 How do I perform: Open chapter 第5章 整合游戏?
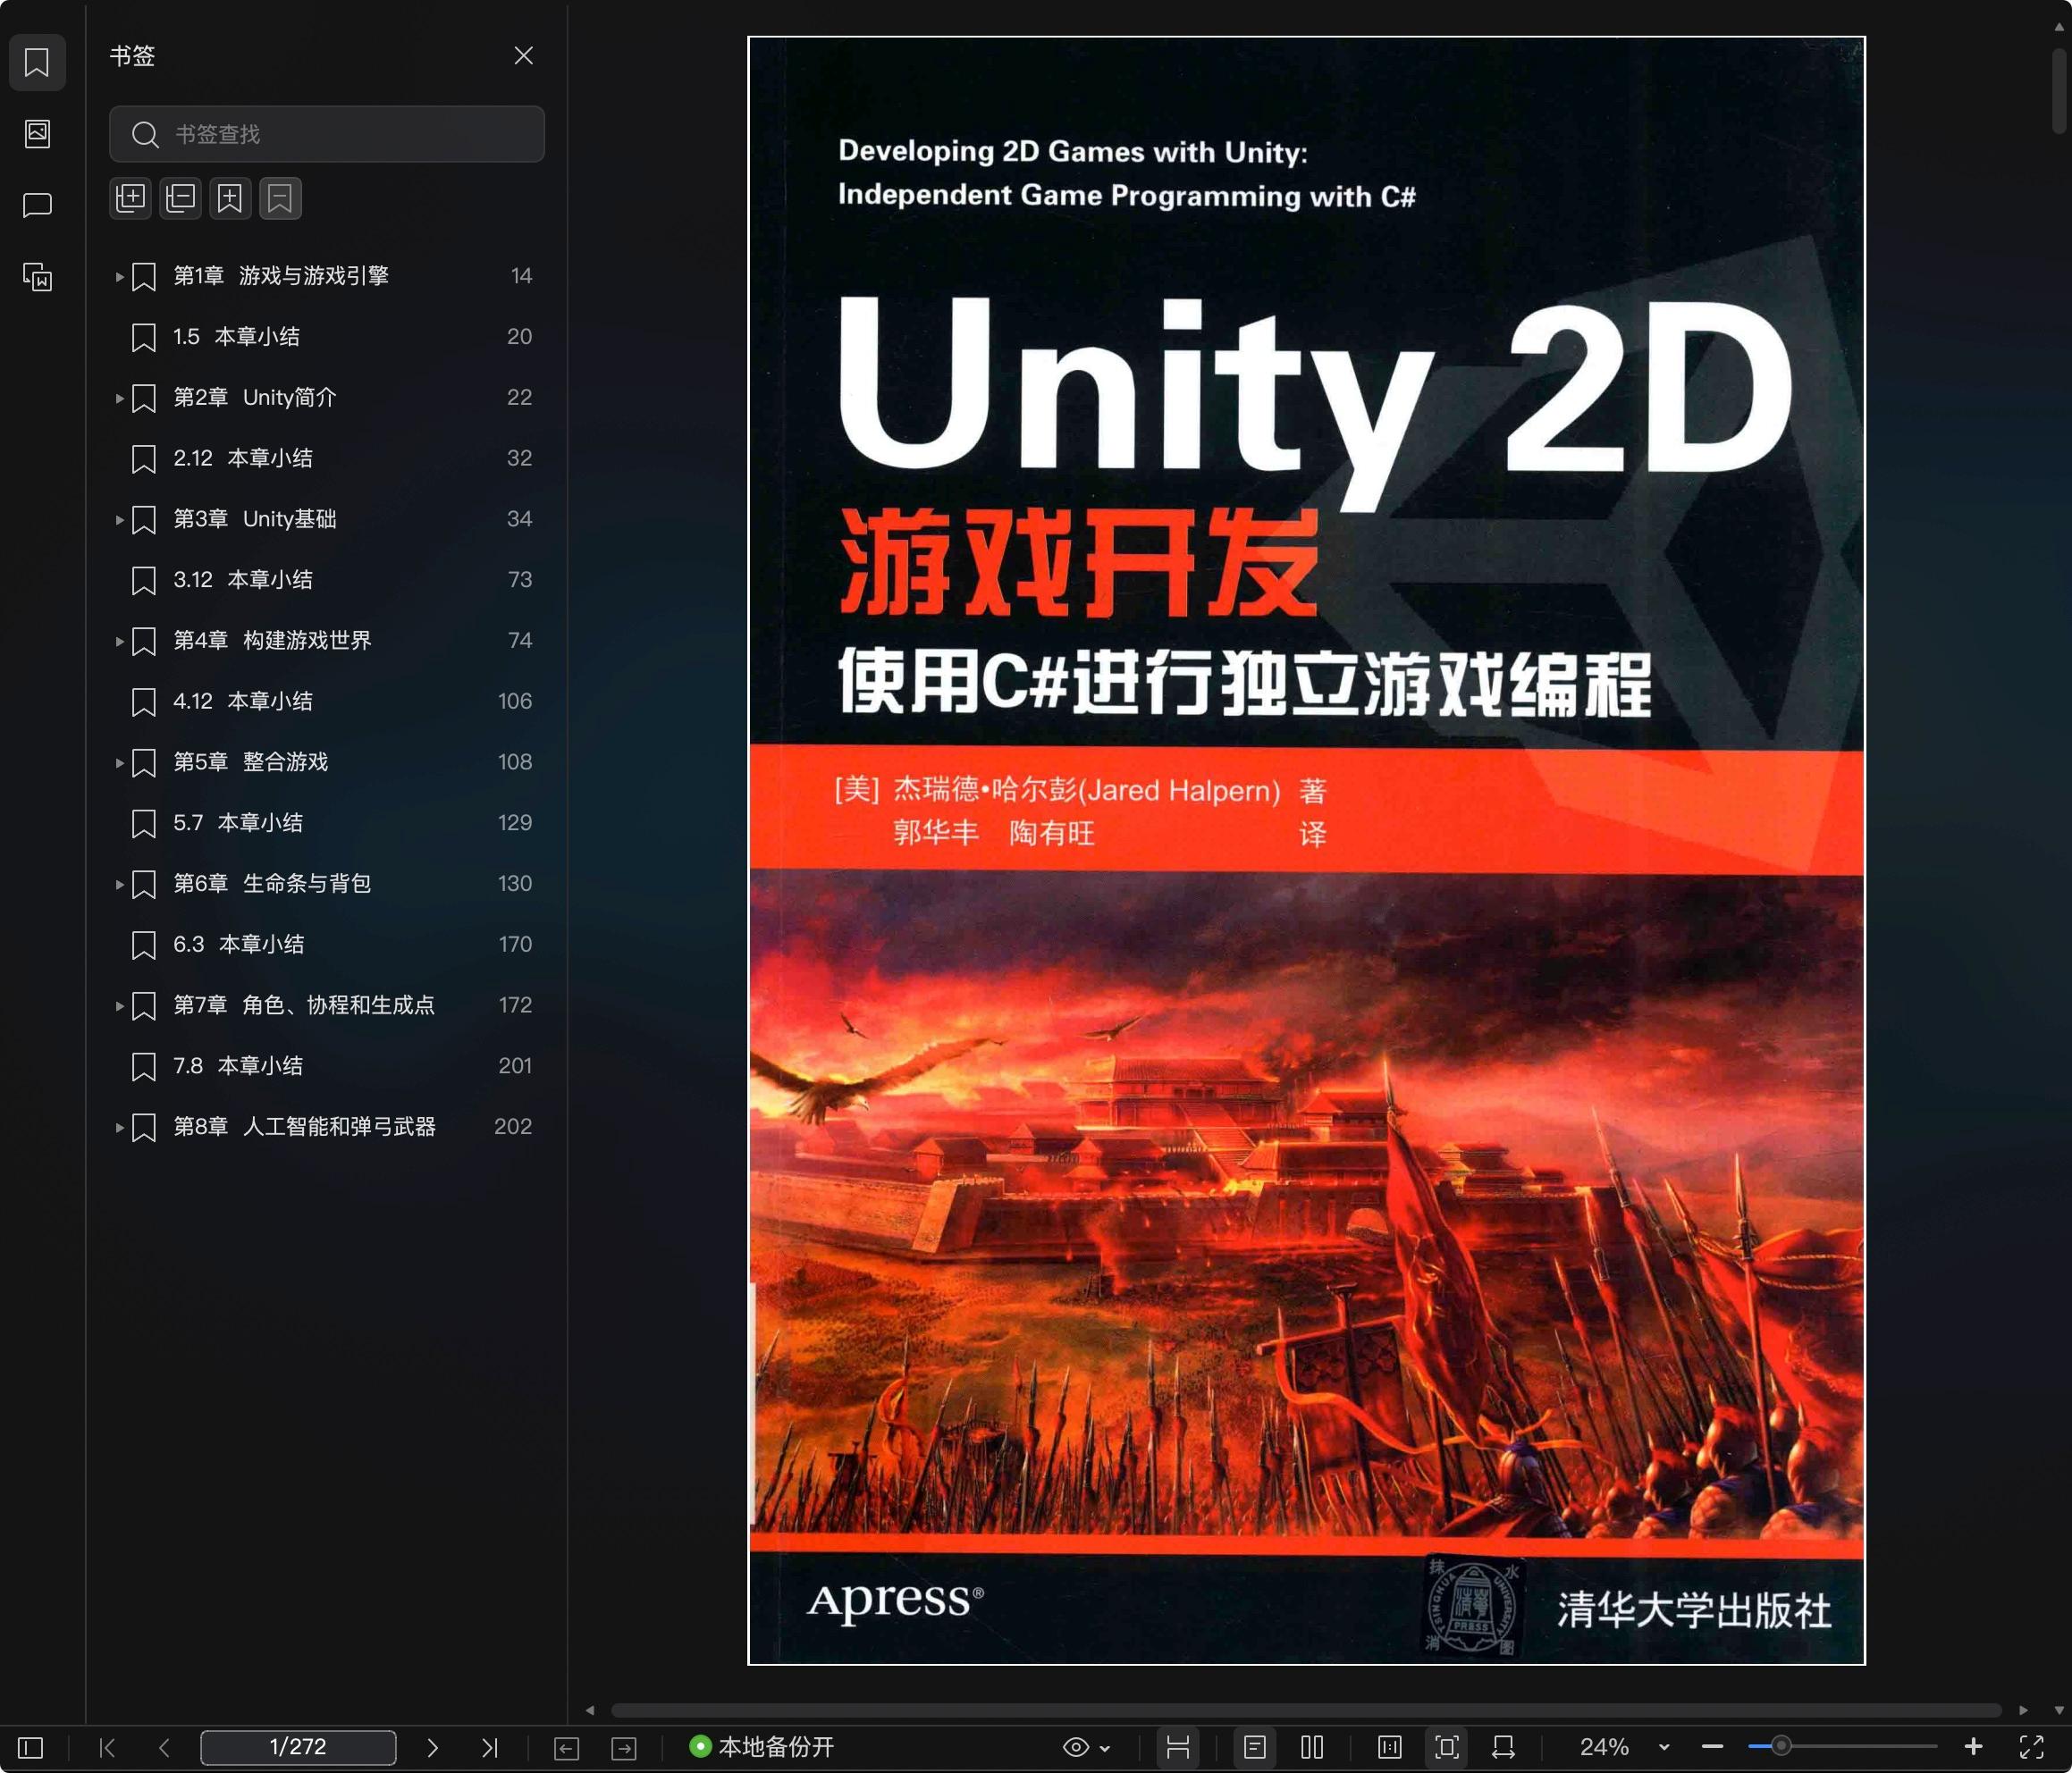327,762
